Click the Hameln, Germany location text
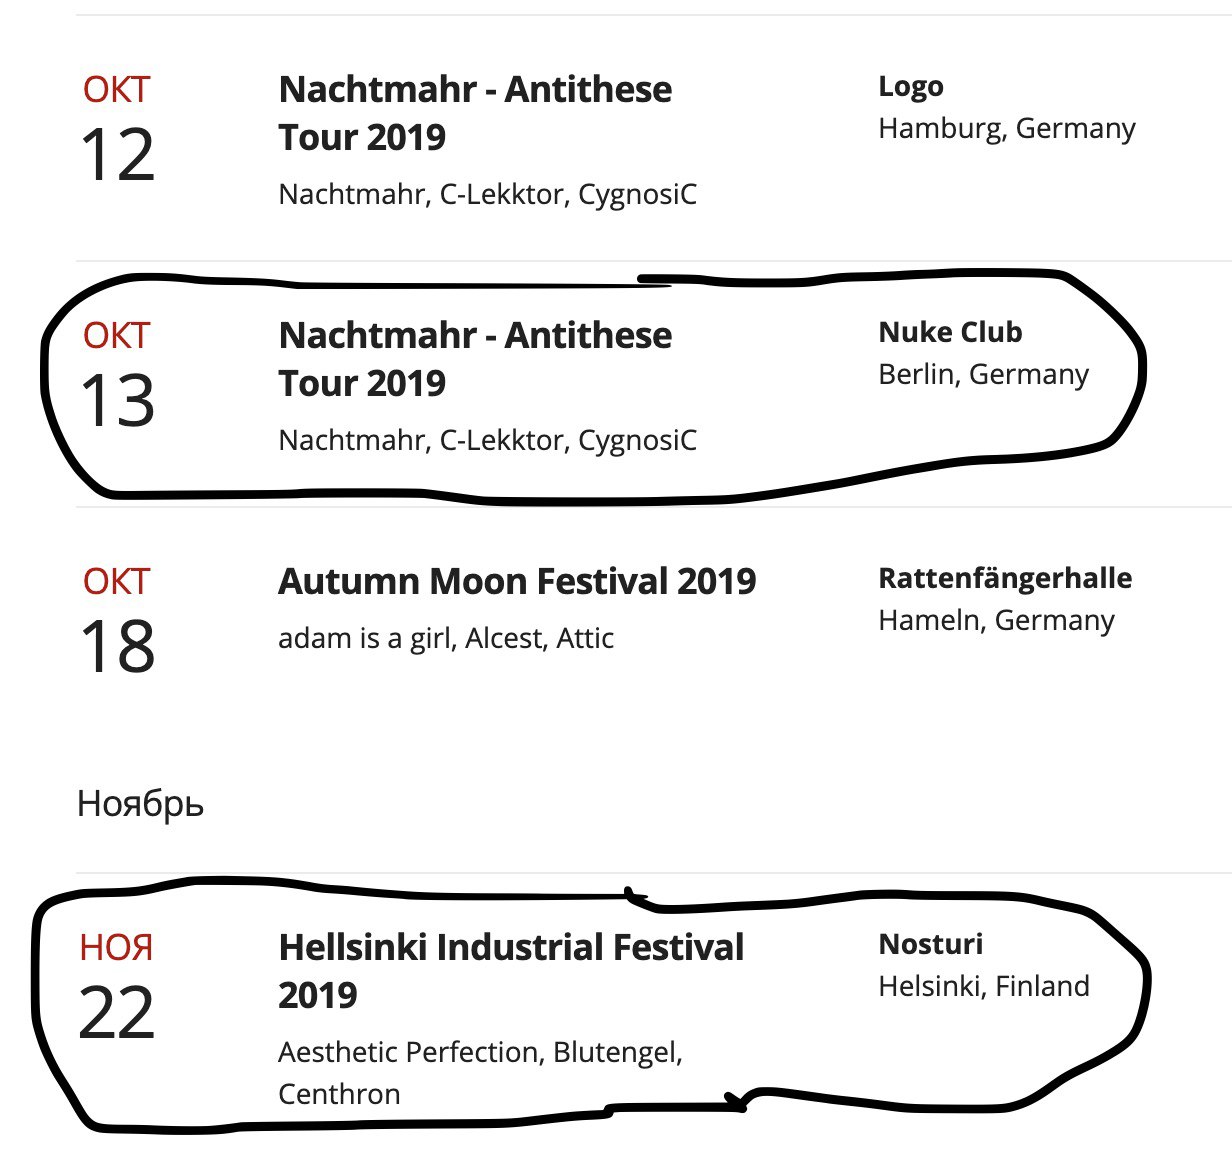 coord(997,621)
